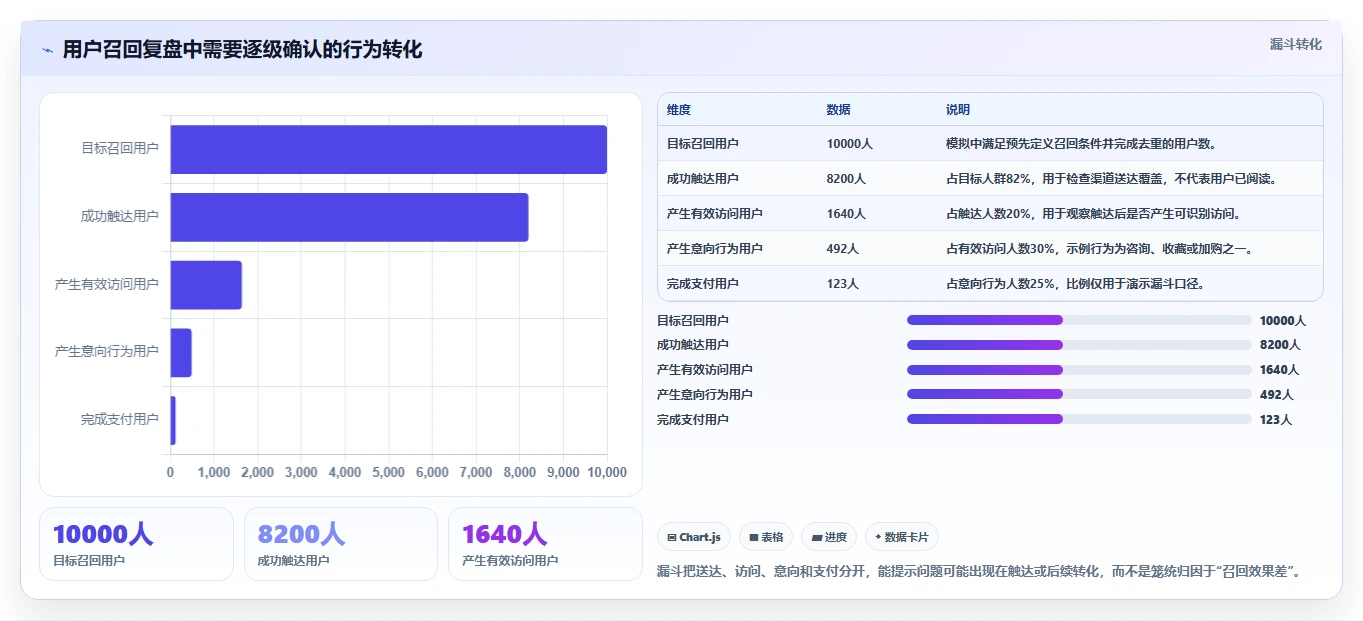This screenshot has width=1363, height=621.
Task: Click the 目标召回用户 bar in the chart
Action: tap(388, 149)
